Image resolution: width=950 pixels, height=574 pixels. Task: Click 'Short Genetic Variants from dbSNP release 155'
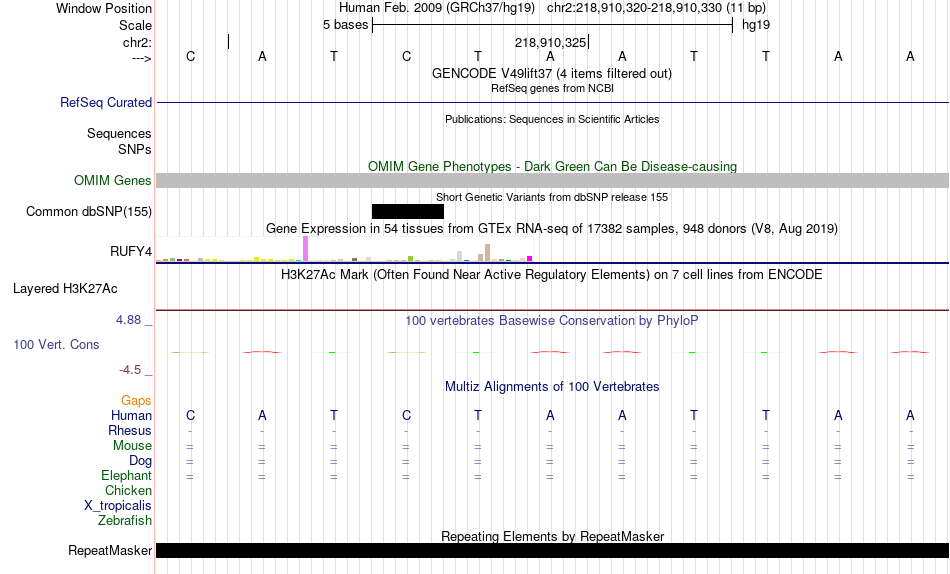pyautogui.click(x=552, y=197)
